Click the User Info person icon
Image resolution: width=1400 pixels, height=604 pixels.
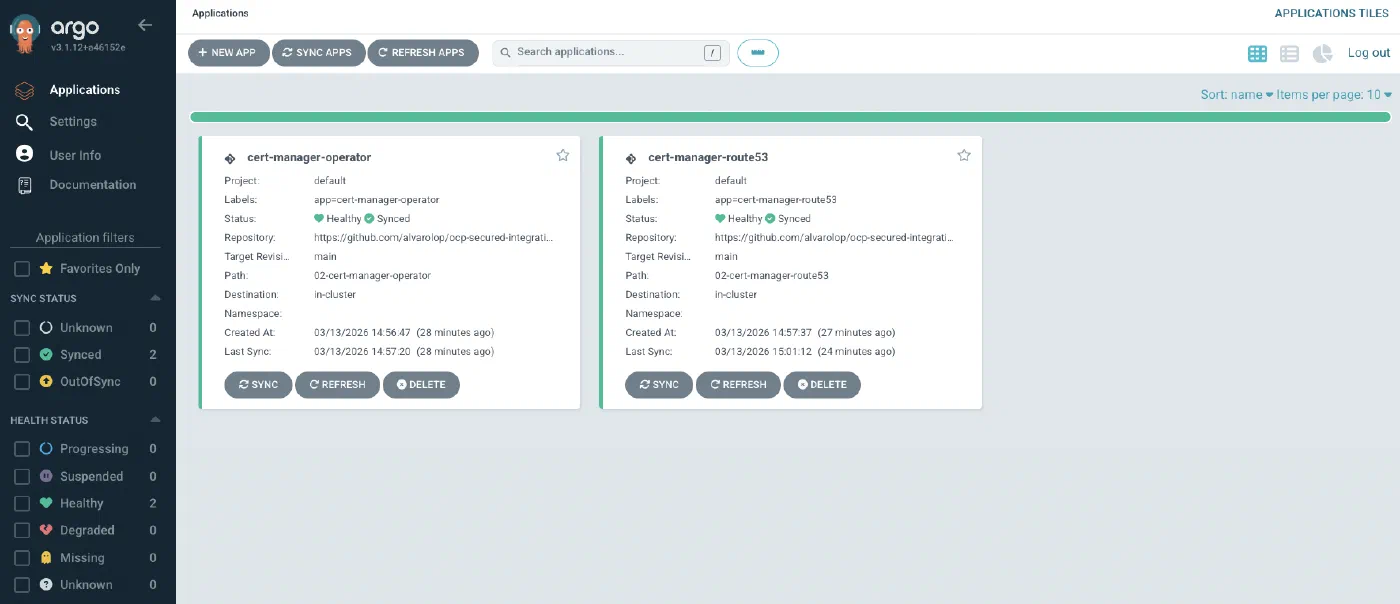[25, 154]
